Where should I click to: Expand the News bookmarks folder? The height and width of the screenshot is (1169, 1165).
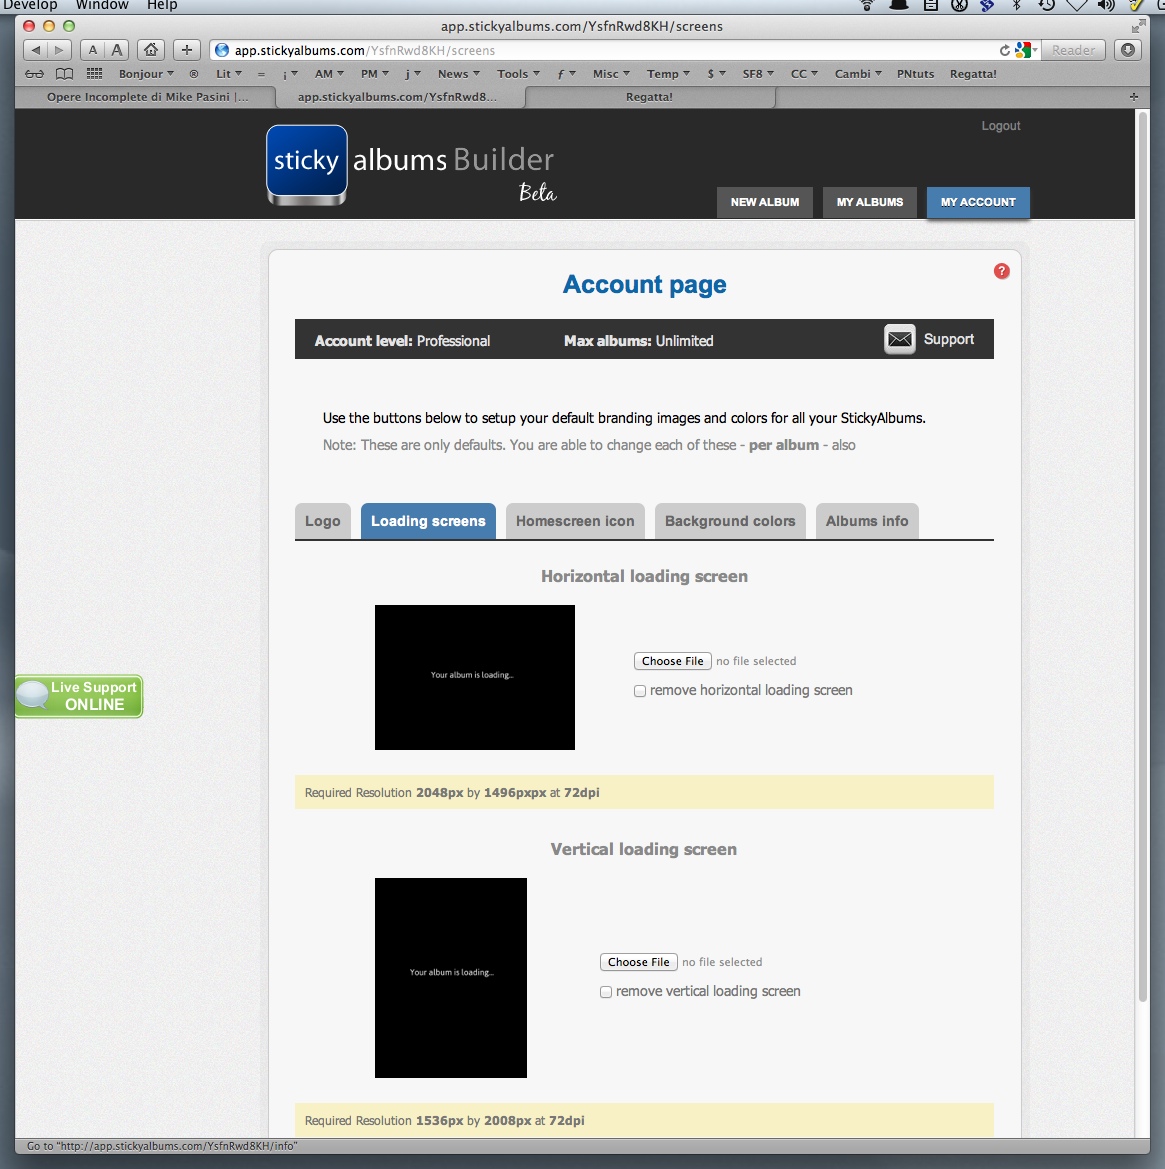pos(458,74)
